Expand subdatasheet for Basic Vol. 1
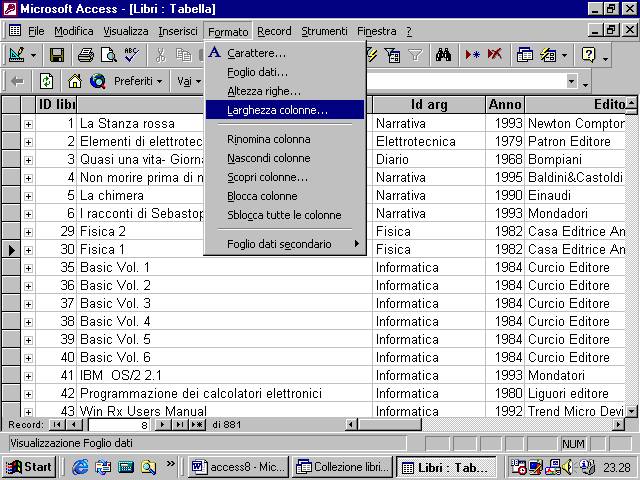The width and height of the screenshot is (640, 480). 28,268
